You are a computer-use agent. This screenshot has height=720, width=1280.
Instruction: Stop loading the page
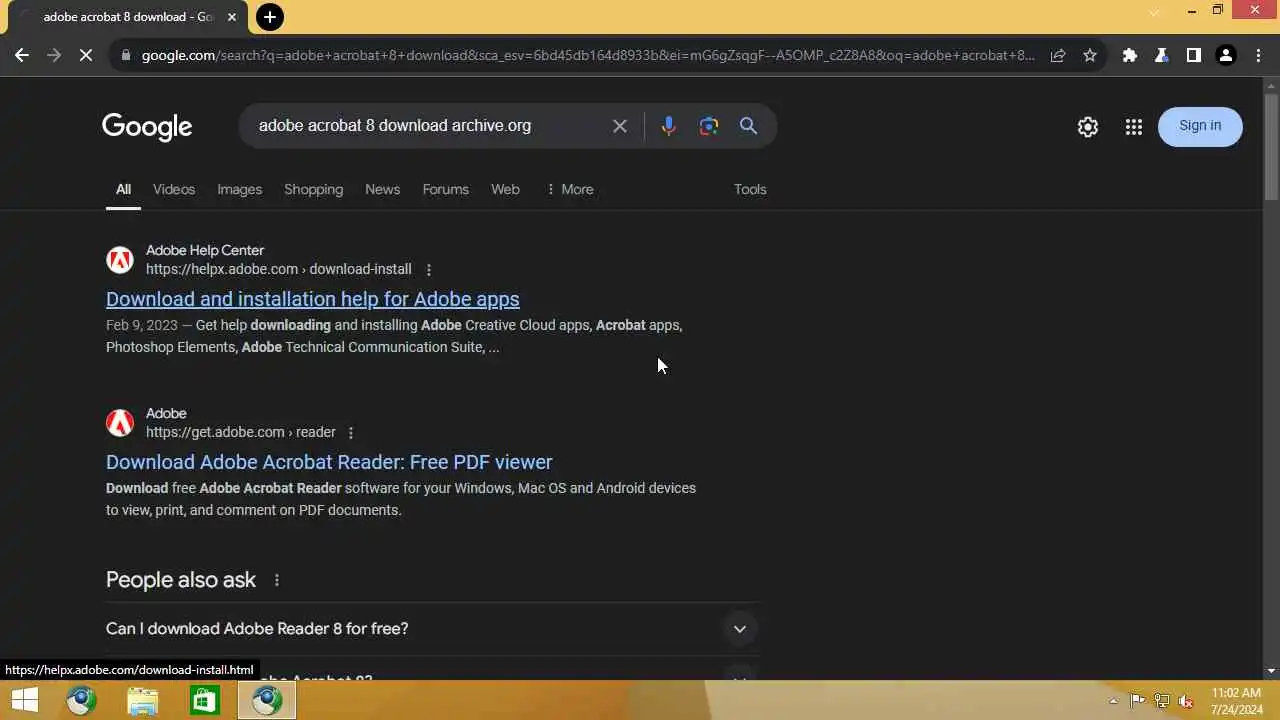click(86, 56)
